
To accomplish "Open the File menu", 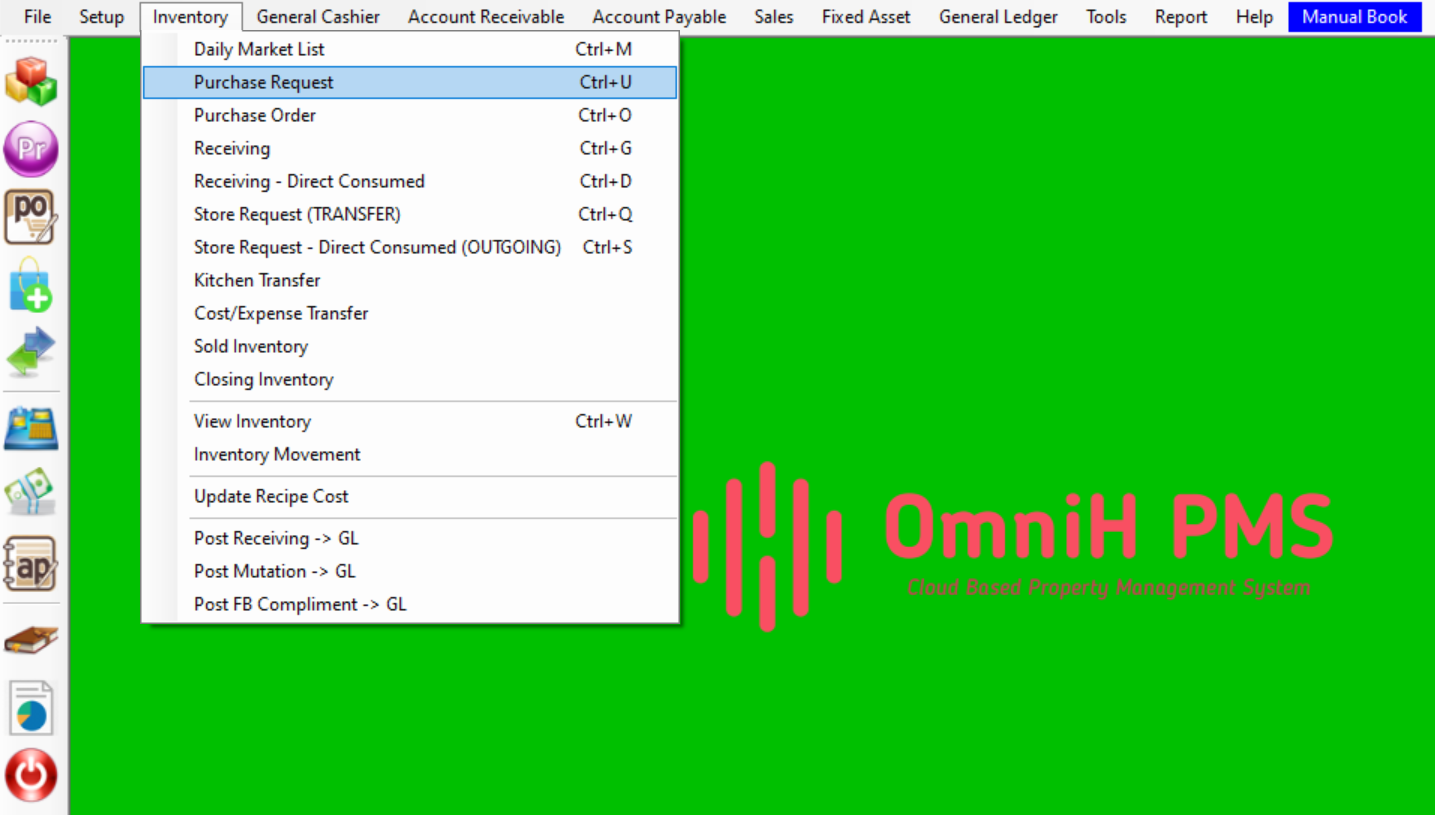I will [37, 17].
